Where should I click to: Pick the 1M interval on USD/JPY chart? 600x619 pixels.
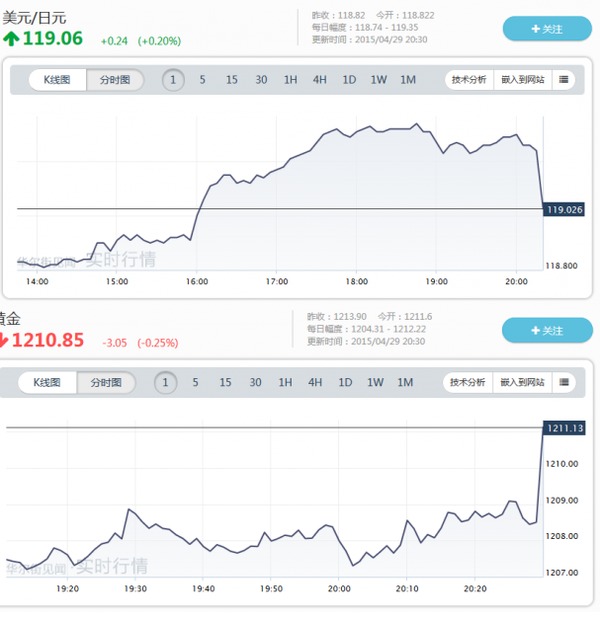pos(408,80)
